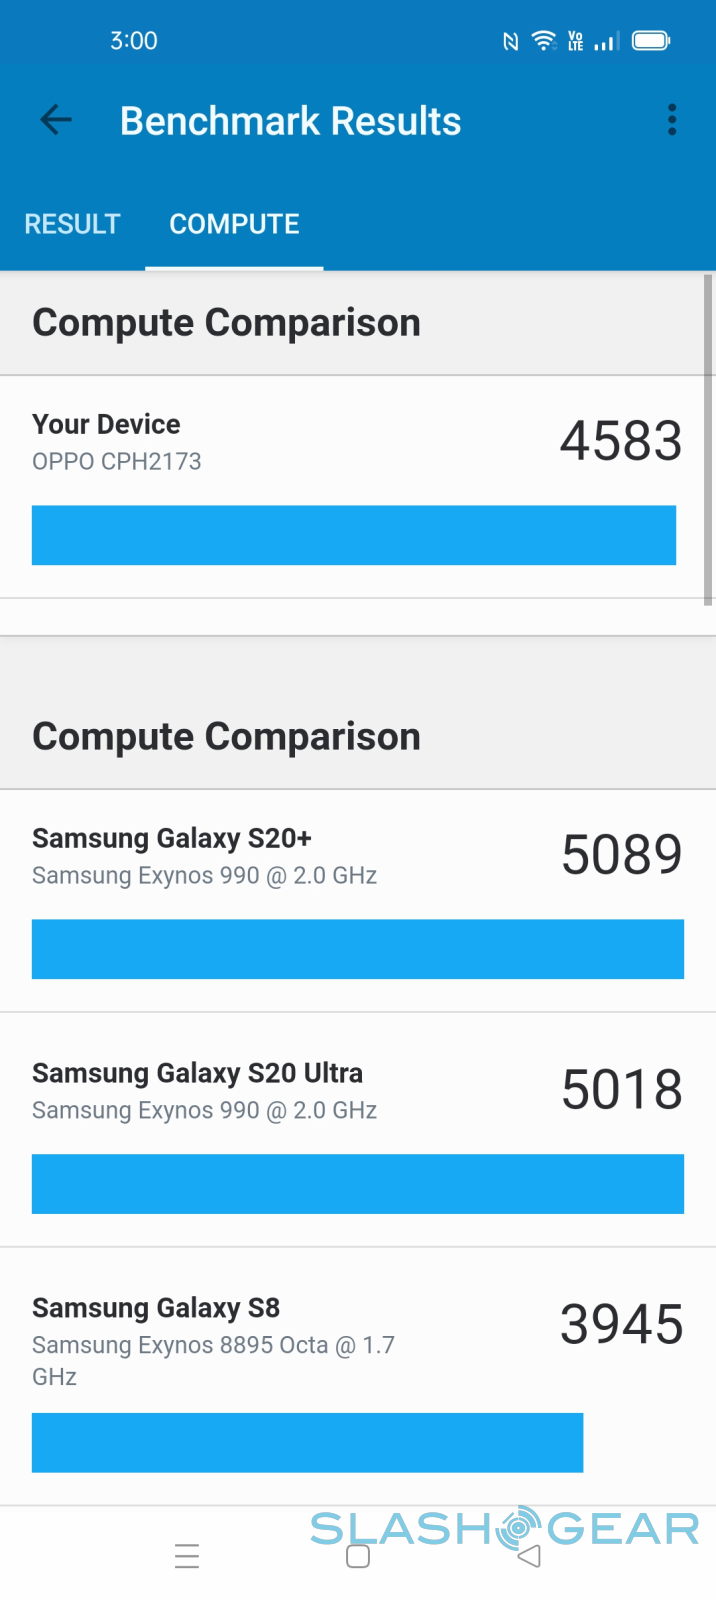716x1600 pixels.
Task: Tap the battery indicator icon
Action: point(651,41)
